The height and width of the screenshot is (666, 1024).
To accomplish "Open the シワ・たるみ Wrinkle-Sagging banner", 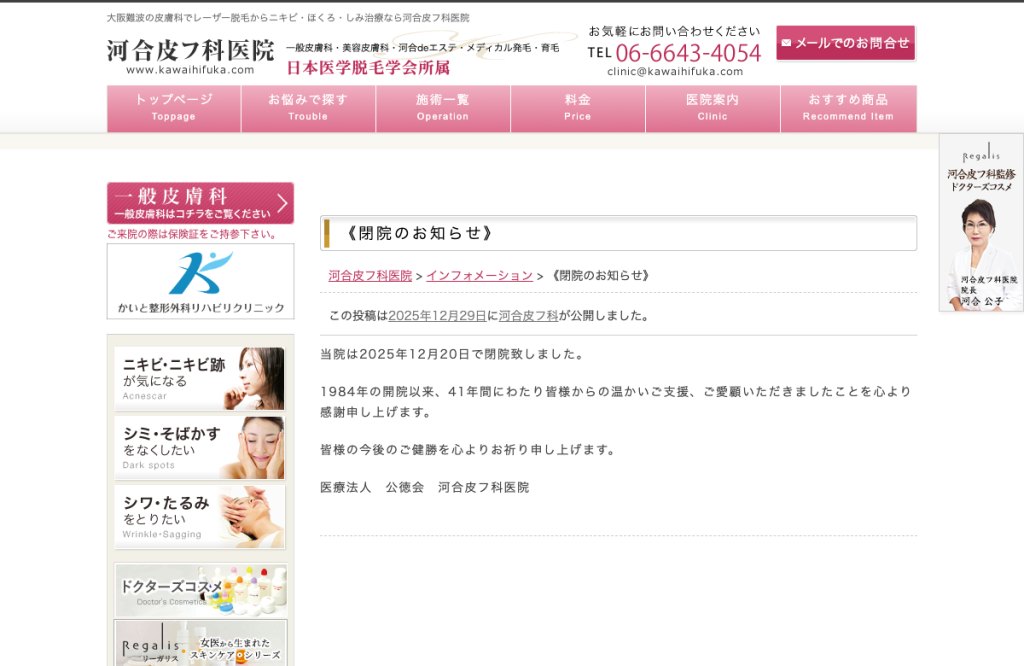I will click(199, 516).
